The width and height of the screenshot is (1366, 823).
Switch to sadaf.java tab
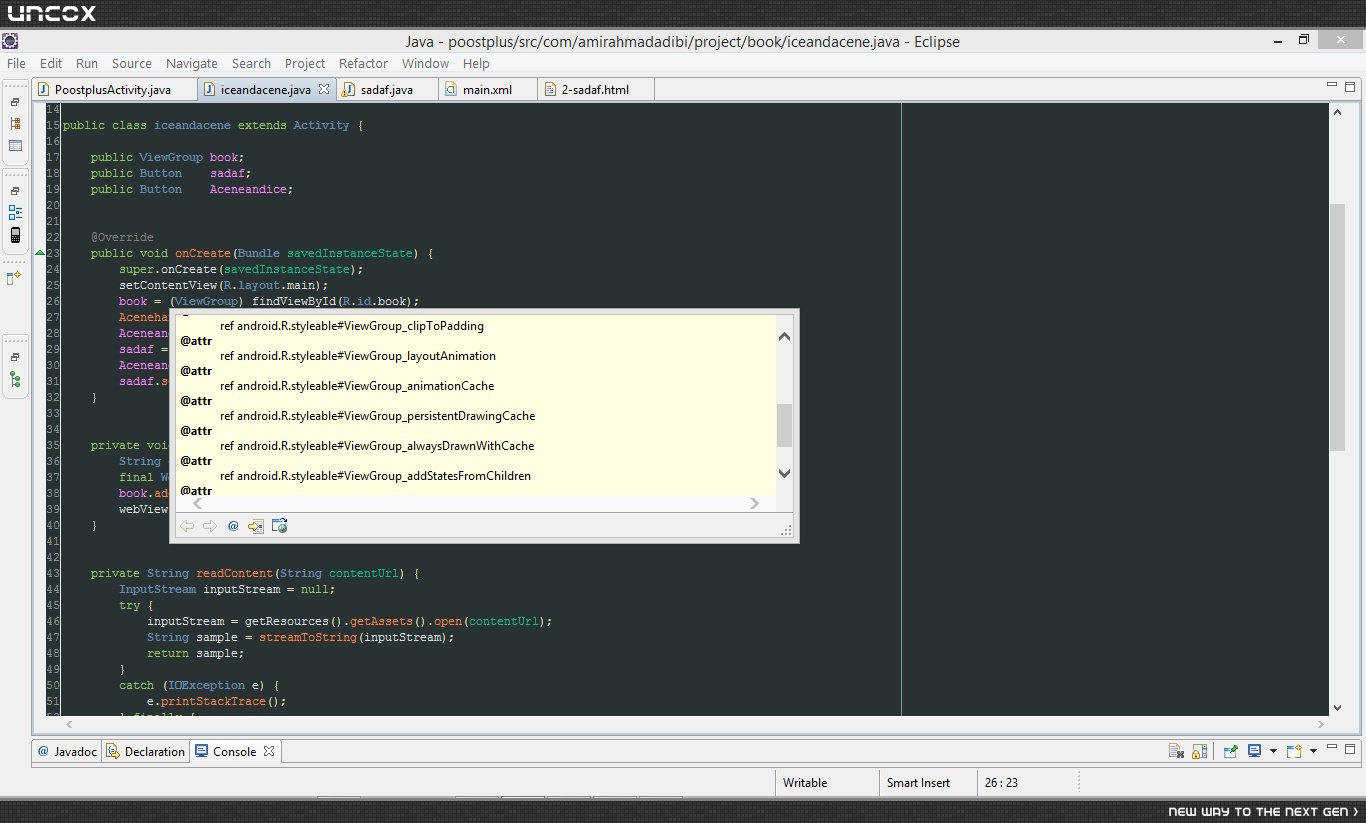pyautogui.click(x=387, y=89)
